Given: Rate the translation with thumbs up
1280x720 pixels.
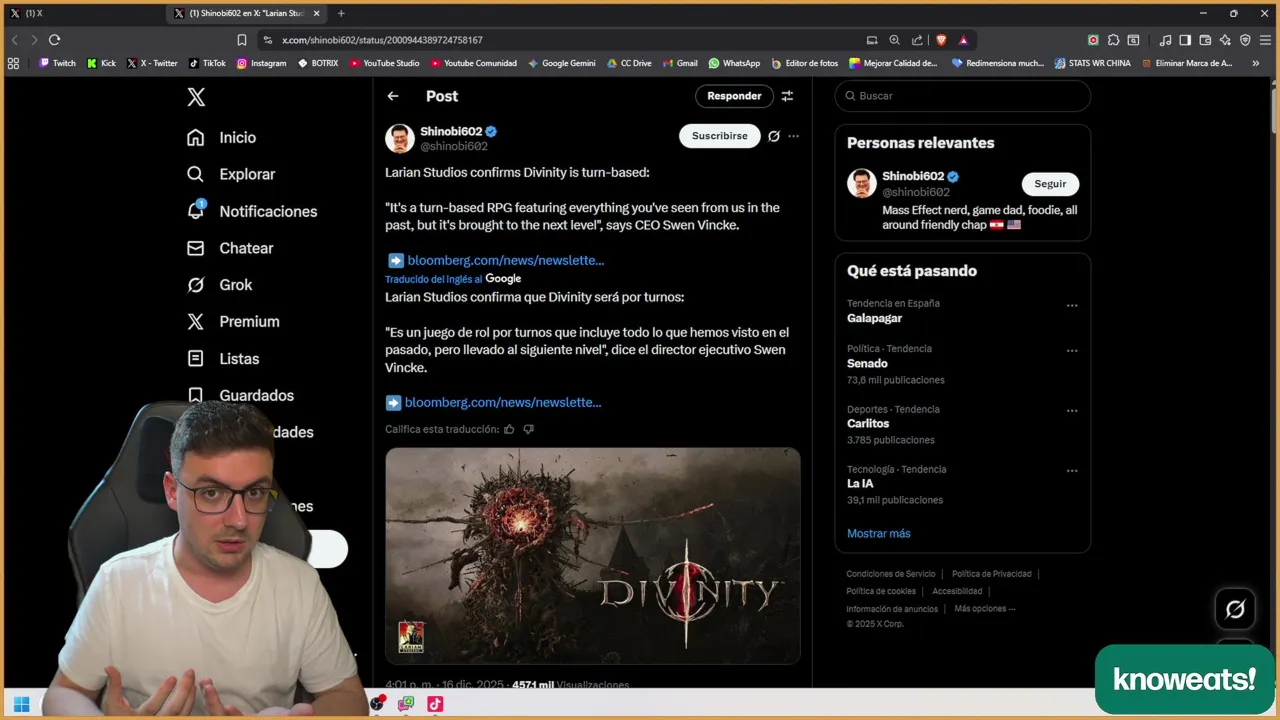Looking at the screenshot, I should pos(509,429).
